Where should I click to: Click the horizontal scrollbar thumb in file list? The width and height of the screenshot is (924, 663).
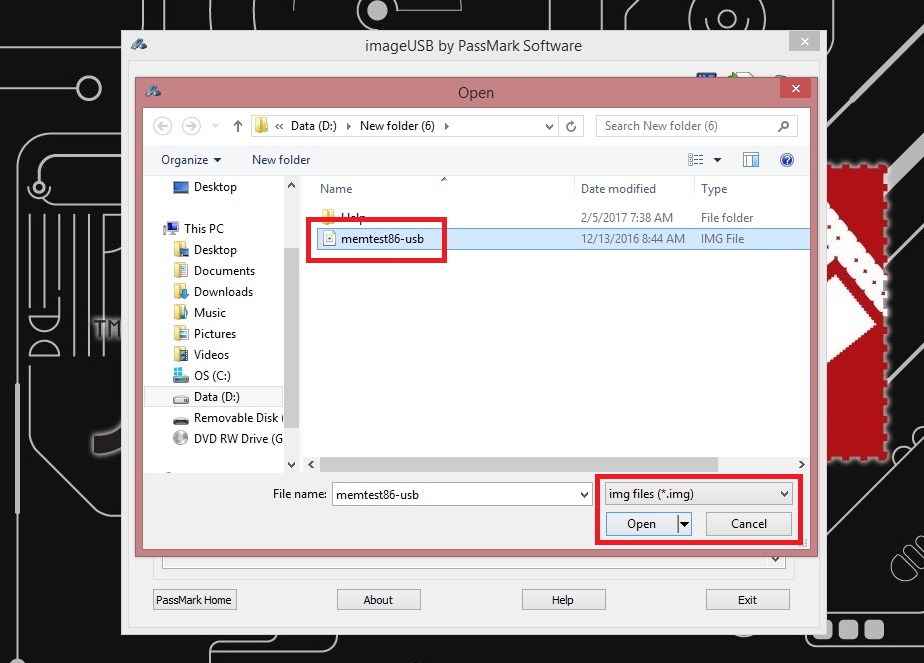click(519, 464)
